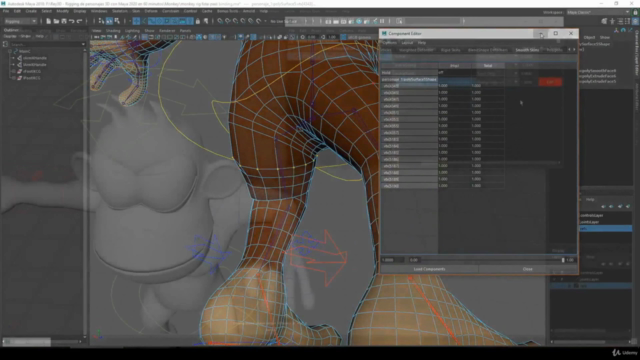Select by hierarchy mode icon

point(102,21)
